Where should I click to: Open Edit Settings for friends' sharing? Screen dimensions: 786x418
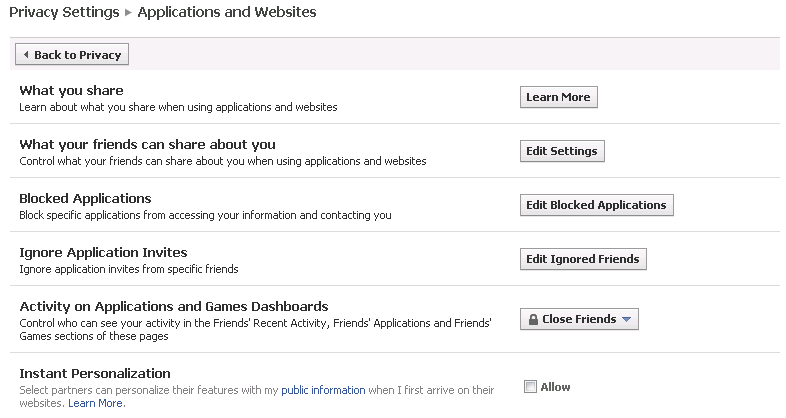click(562, 151)
